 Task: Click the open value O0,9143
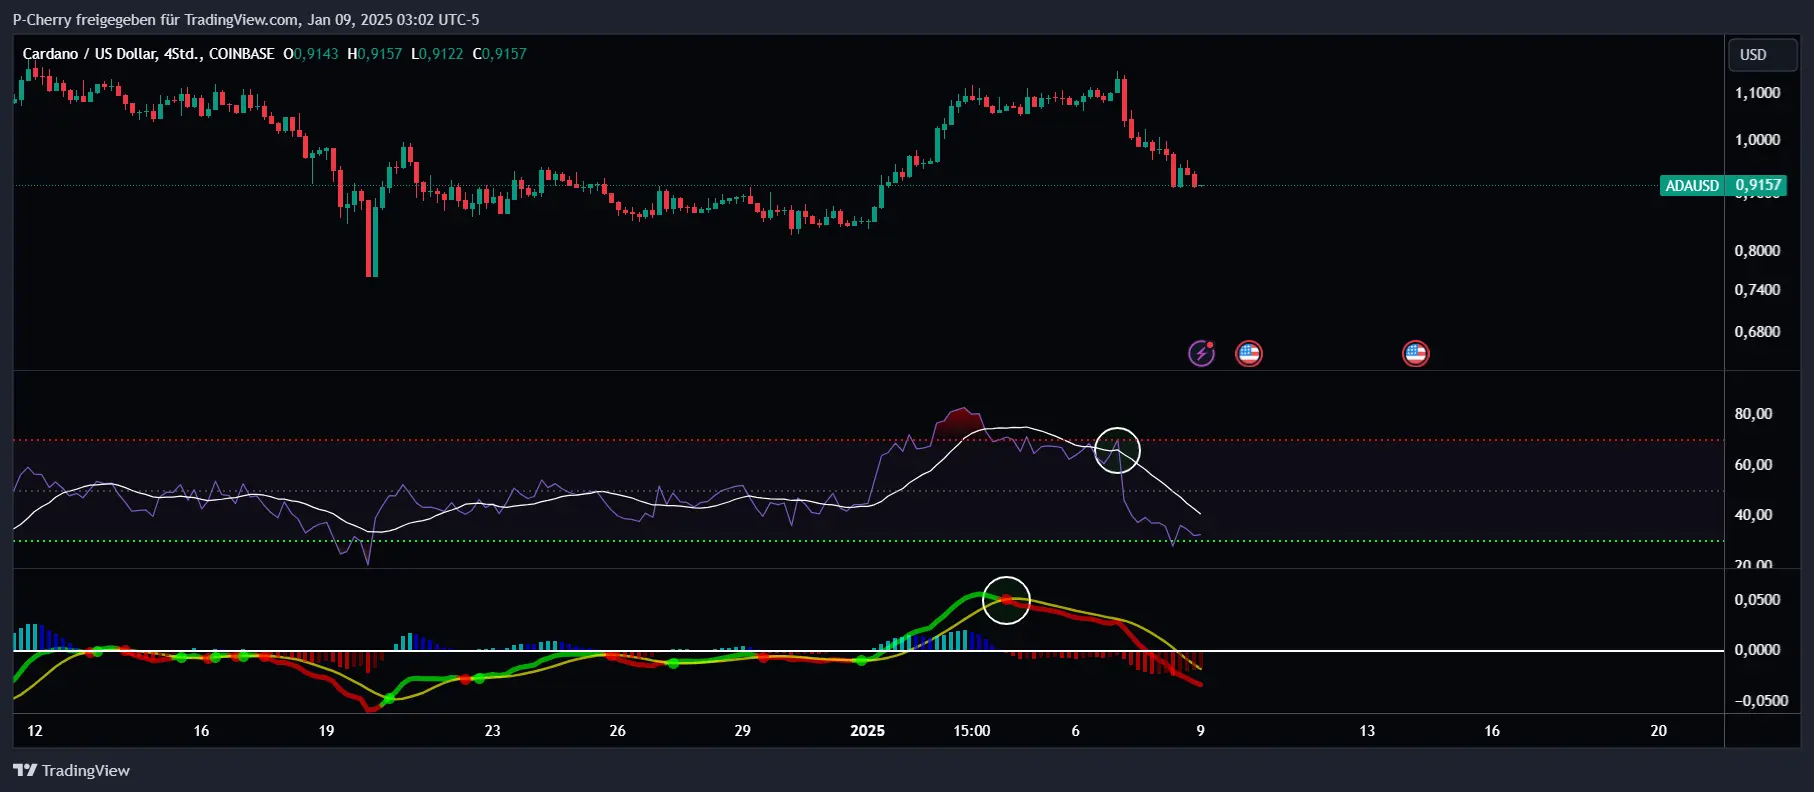[x=311, y=54]
